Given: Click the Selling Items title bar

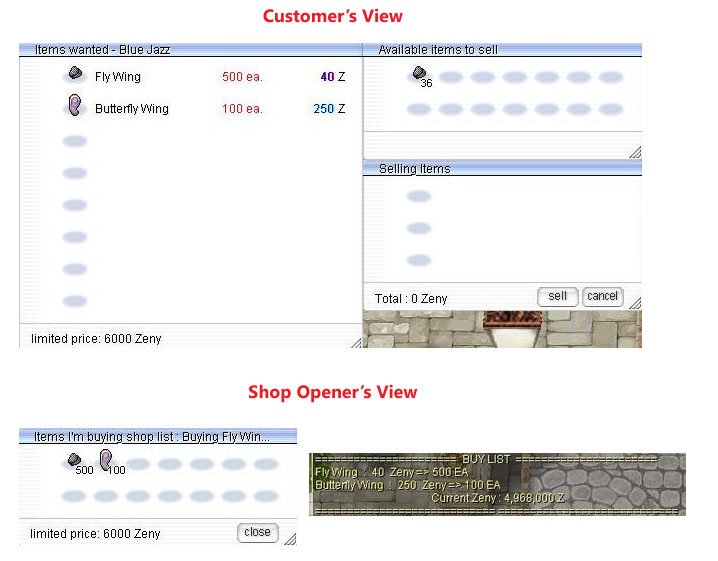Looking at the screenshot, I should coord(502,169).
